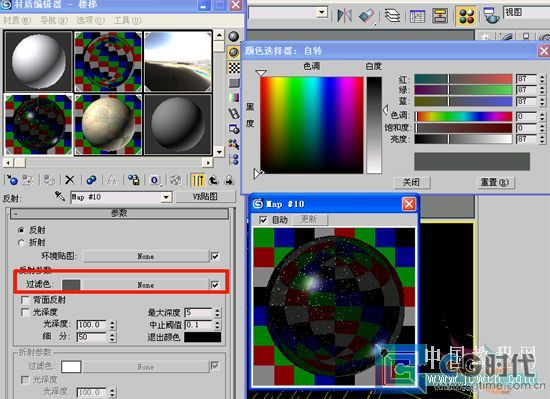This screenshot has height=399, width=550.
Task: Click Show End Result toggle icon
Action: click(198, 181)
